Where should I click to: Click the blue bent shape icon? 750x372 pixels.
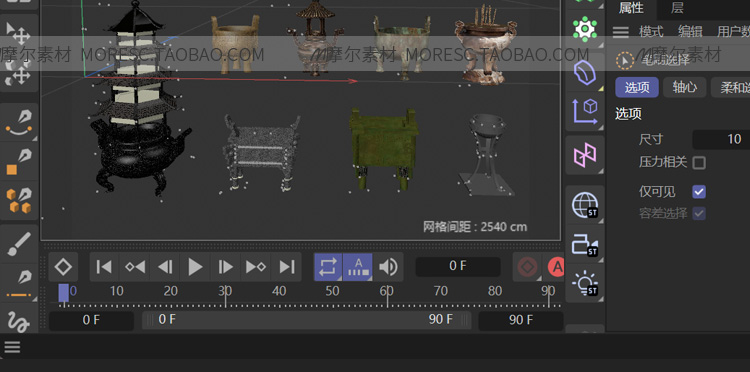tap(585, 73)
